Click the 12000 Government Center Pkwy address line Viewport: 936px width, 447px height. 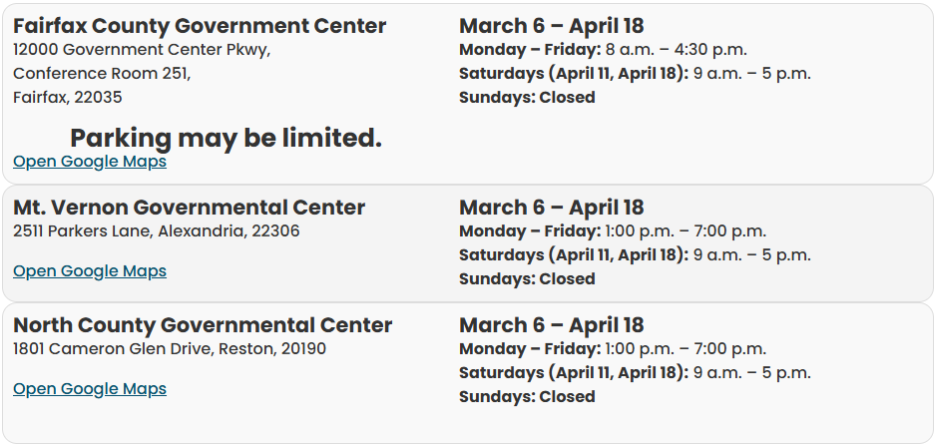pyautogui.click(x=142, y=49)
